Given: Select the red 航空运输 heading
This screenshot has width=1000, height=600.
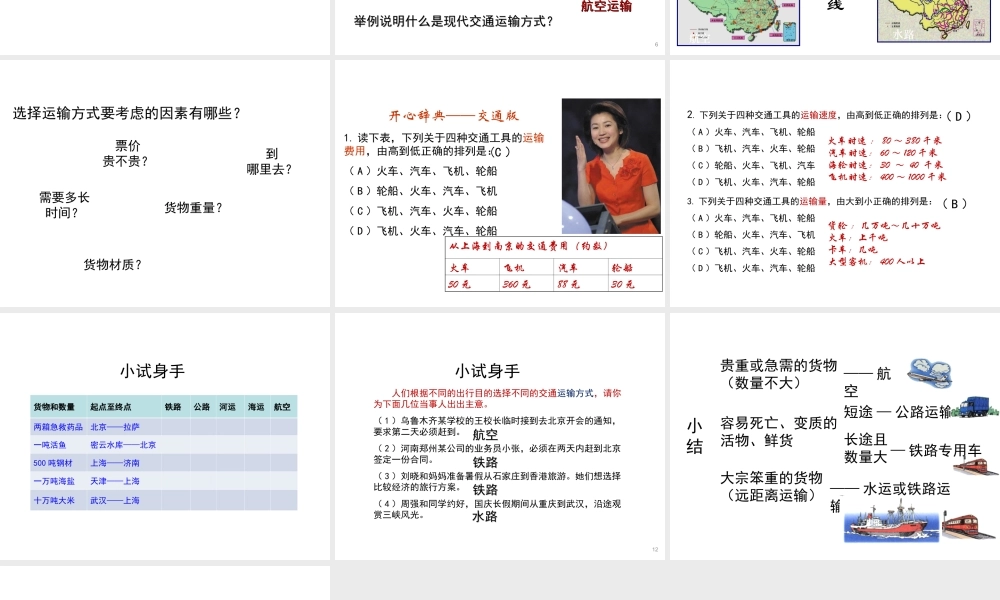Looking at the screenshot, I should tap(607, 6).
